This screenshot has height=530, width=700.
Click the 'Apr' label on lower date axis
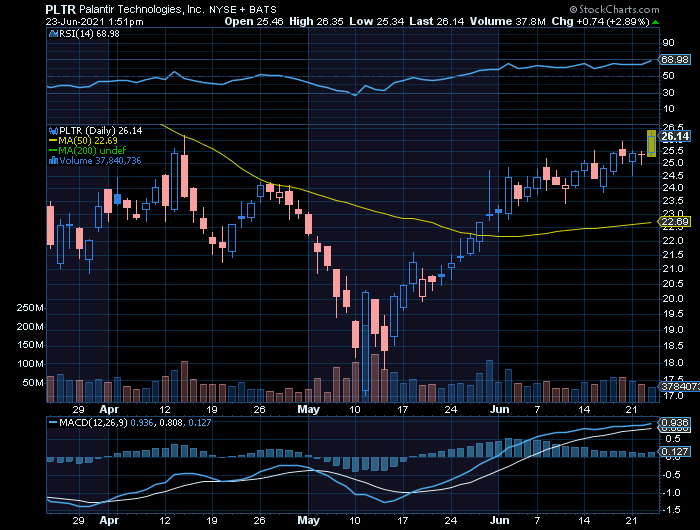(109, 521)
